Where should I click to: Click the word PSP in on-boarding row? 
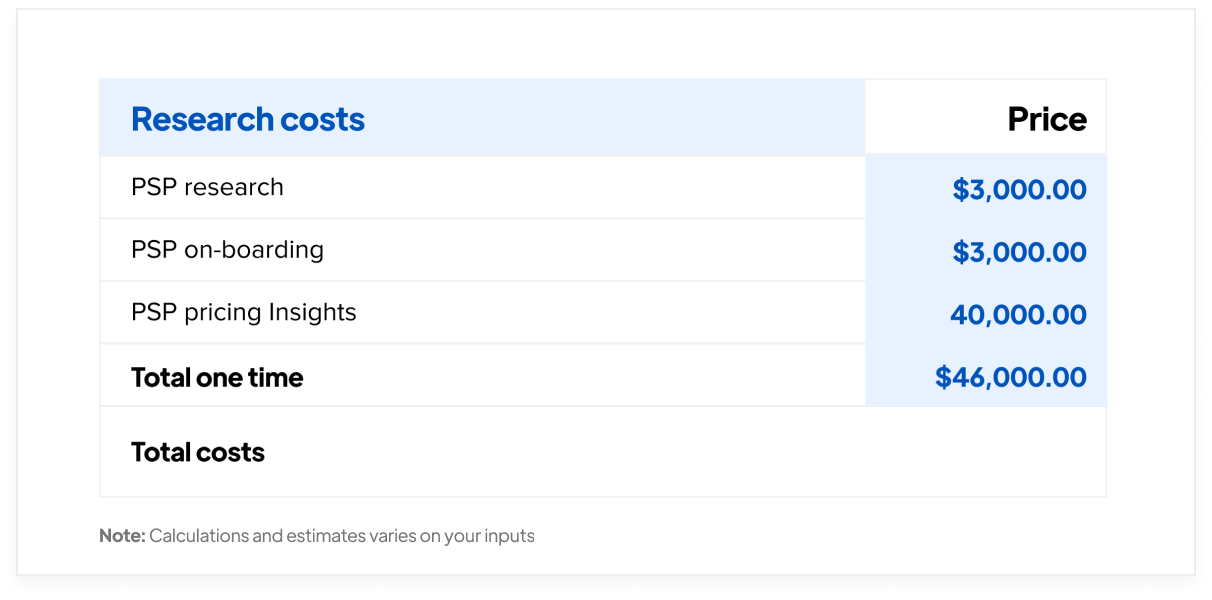tap(154, 250)
